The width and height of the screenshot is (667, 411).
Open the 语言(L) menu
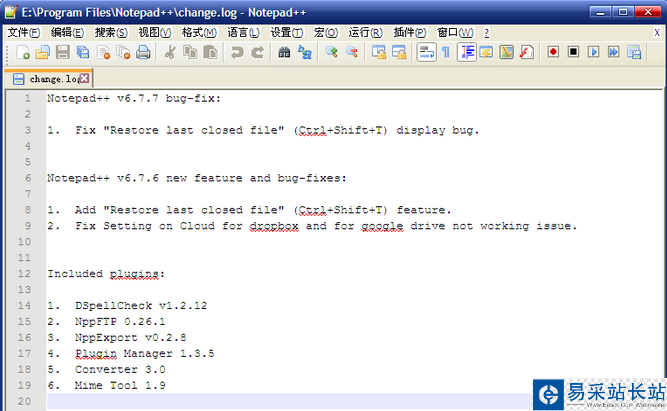click(243, 32)
